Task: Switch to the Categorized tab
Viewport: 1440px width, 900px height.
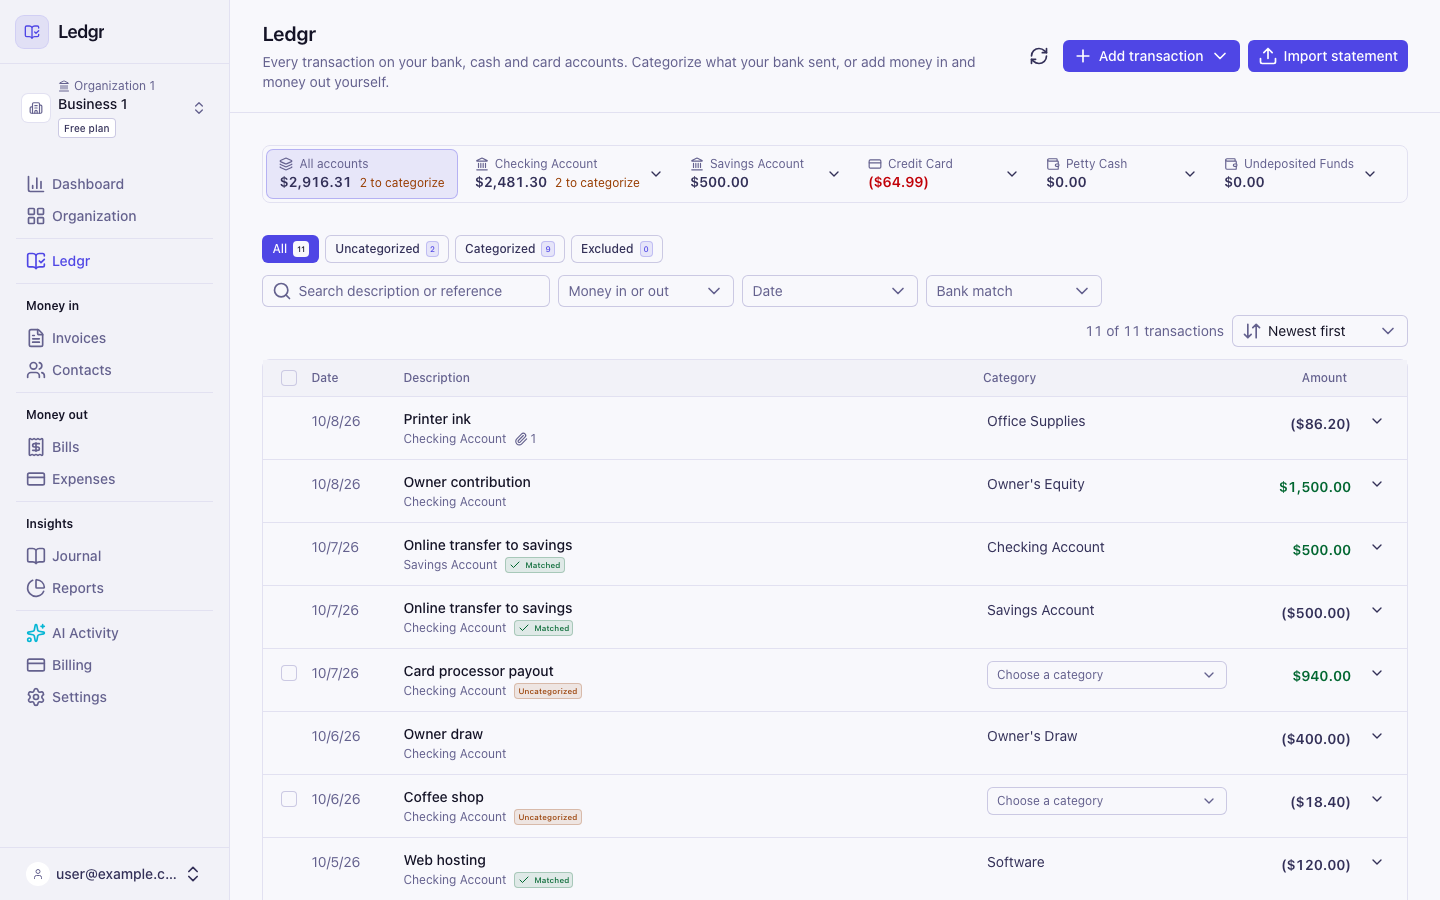Action: (x=509, y=249)
